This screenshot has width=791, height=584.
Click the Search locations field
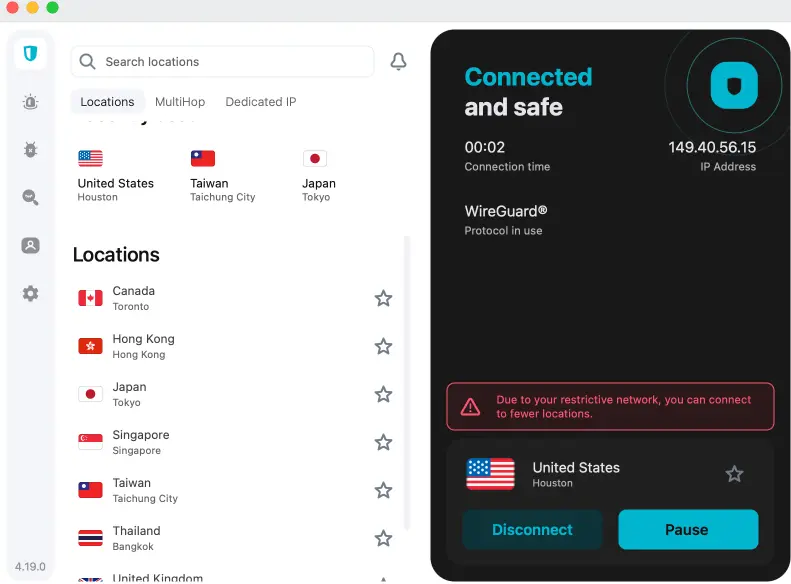pyautogui.click(x=222, y=62)
